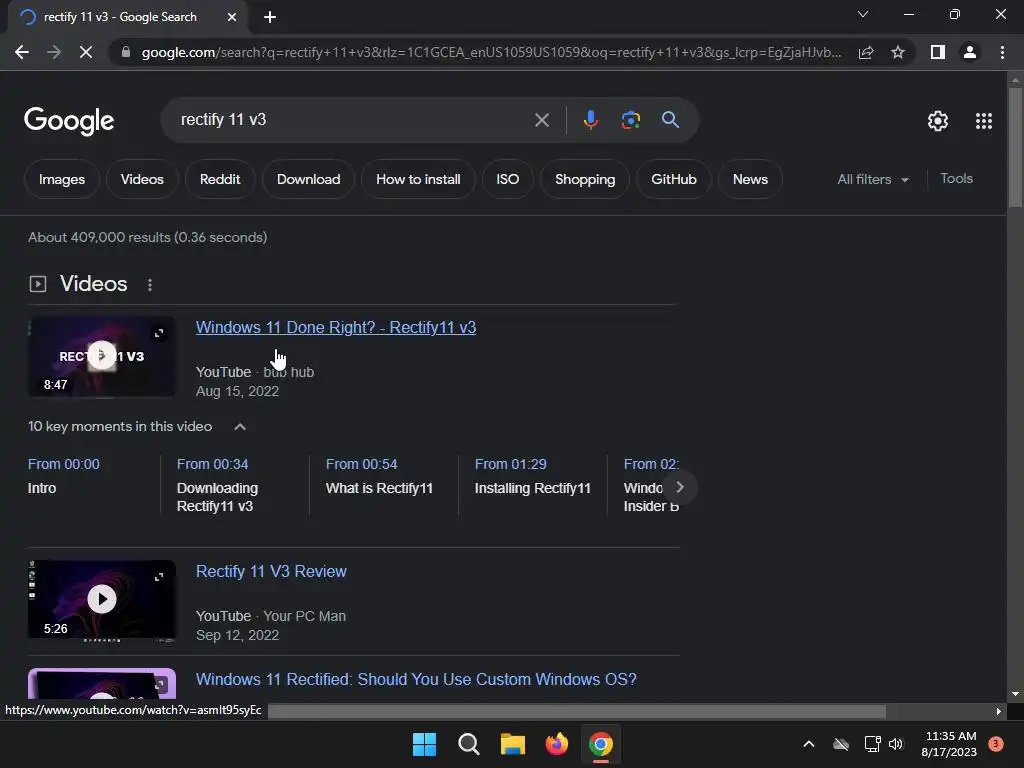The height and width of the screenshot is (768, 1024).
Task: Select the News filter chip
Action: [750, 179]
